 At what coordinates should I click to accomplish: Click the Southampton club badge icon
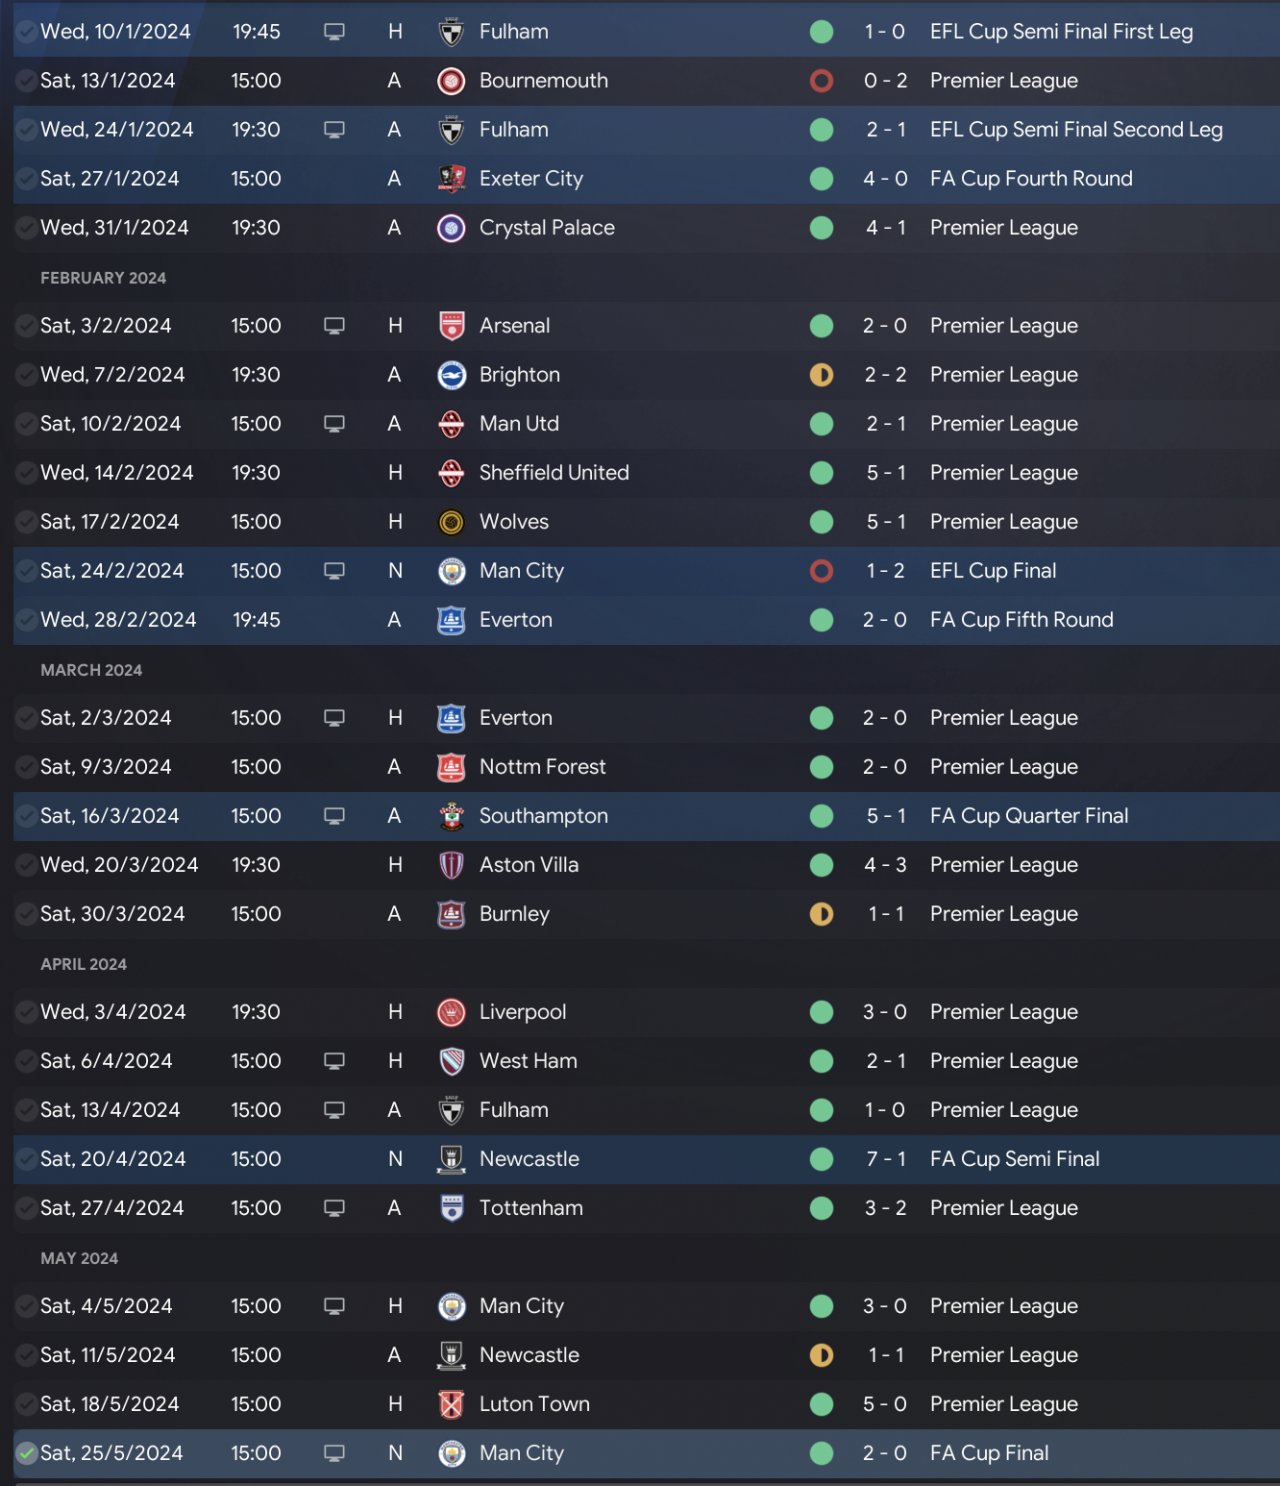452,816
